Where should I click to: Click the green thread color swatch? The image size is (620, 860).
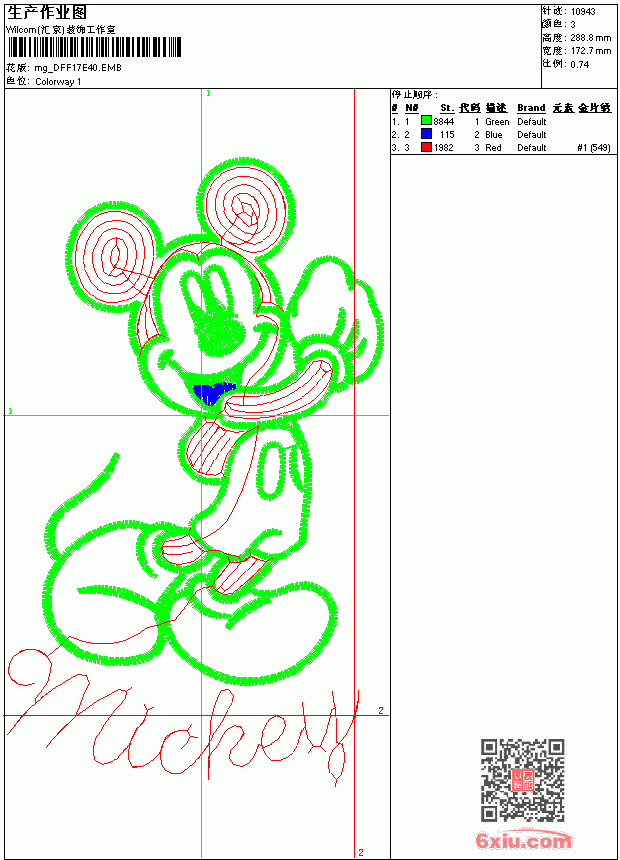click(x=426, y=121)
